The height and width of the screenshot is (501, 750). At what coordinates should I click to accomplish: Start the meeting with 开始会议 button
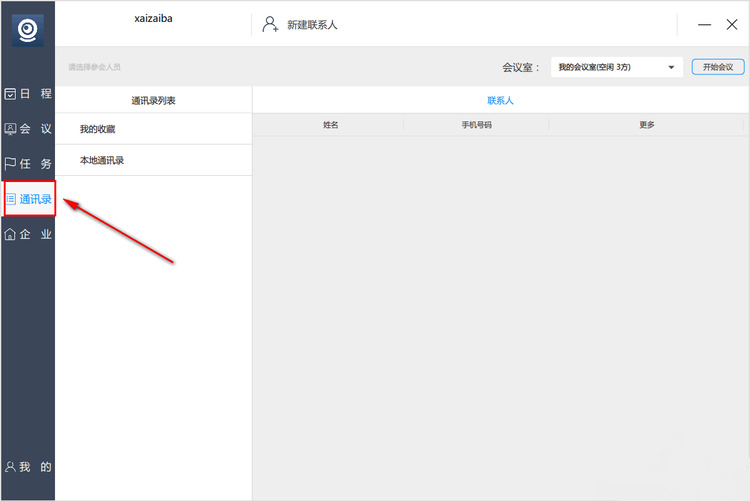pyautogui.click(x=718, y=67)
